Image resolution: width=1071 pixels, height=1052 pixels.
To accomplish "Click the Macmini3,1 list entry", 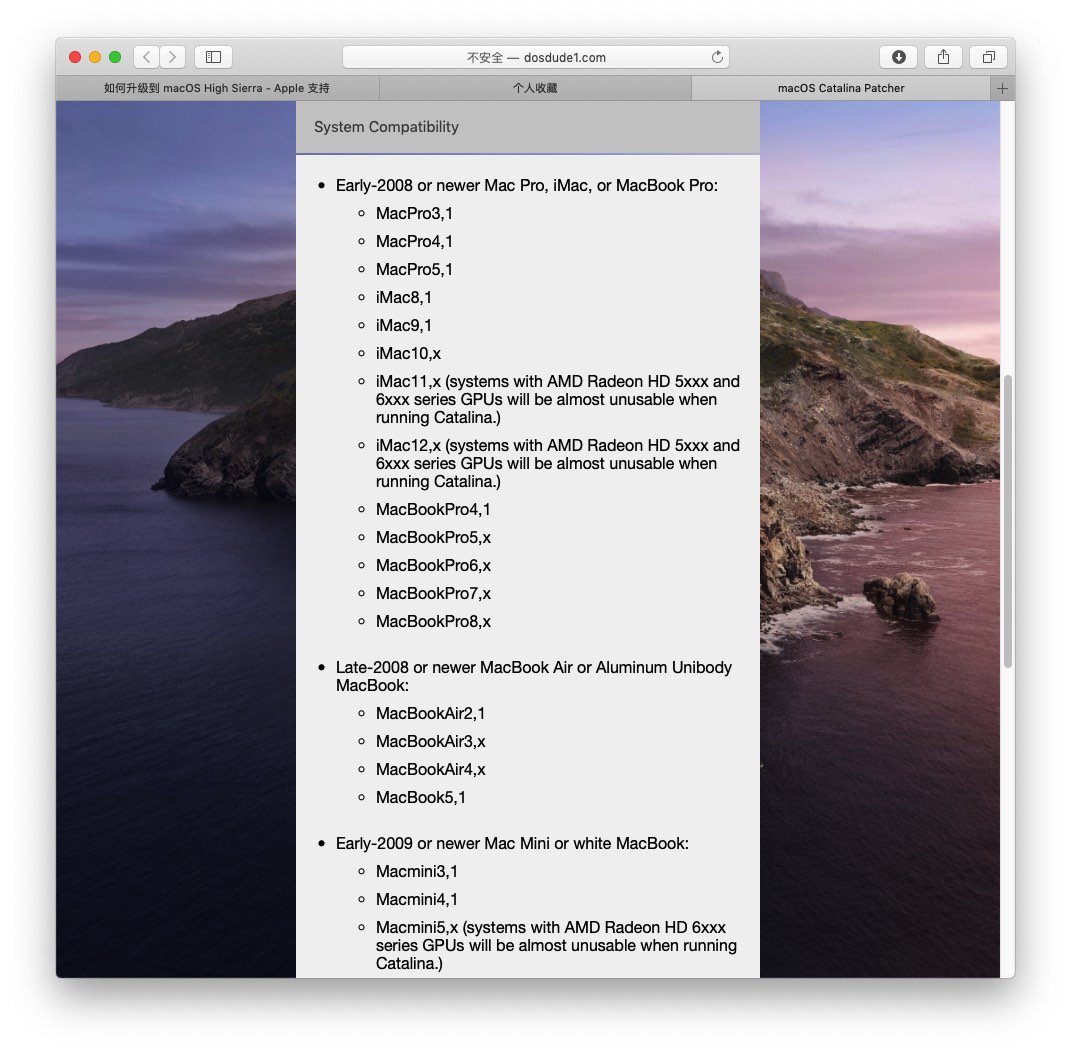I will click(x=416, y=871).
